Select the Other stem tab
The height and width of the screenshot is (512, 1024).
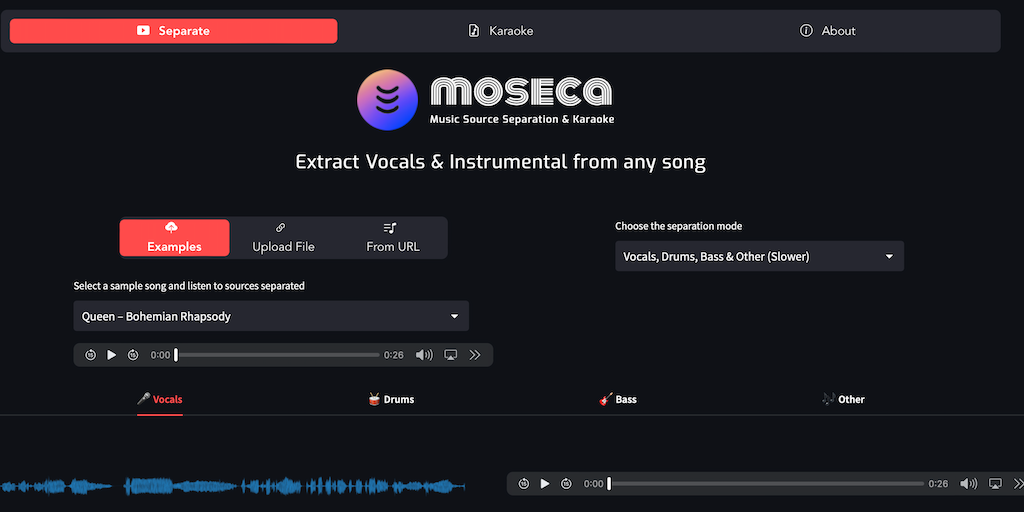point(843,399)
